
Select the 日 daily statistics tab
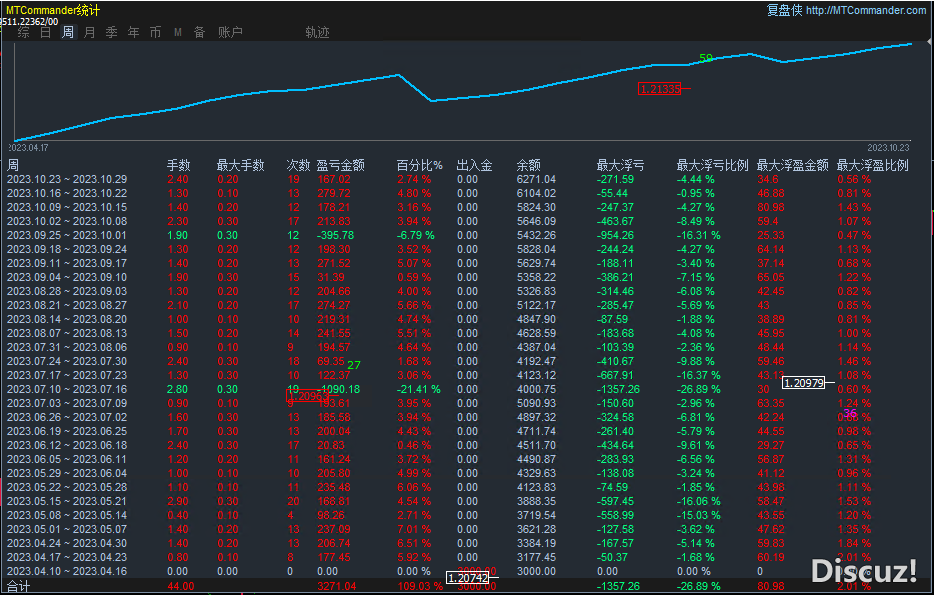point(45,32)
